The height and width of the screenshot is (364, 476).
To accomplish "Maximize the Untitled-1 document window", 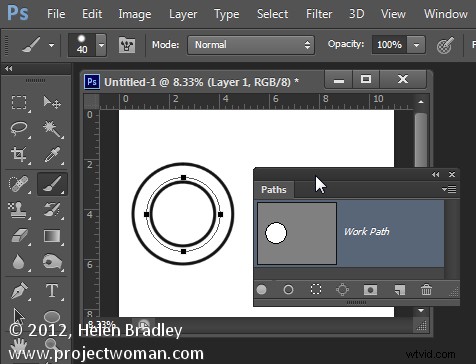I will pyautogui.click(x=366, y=79).
